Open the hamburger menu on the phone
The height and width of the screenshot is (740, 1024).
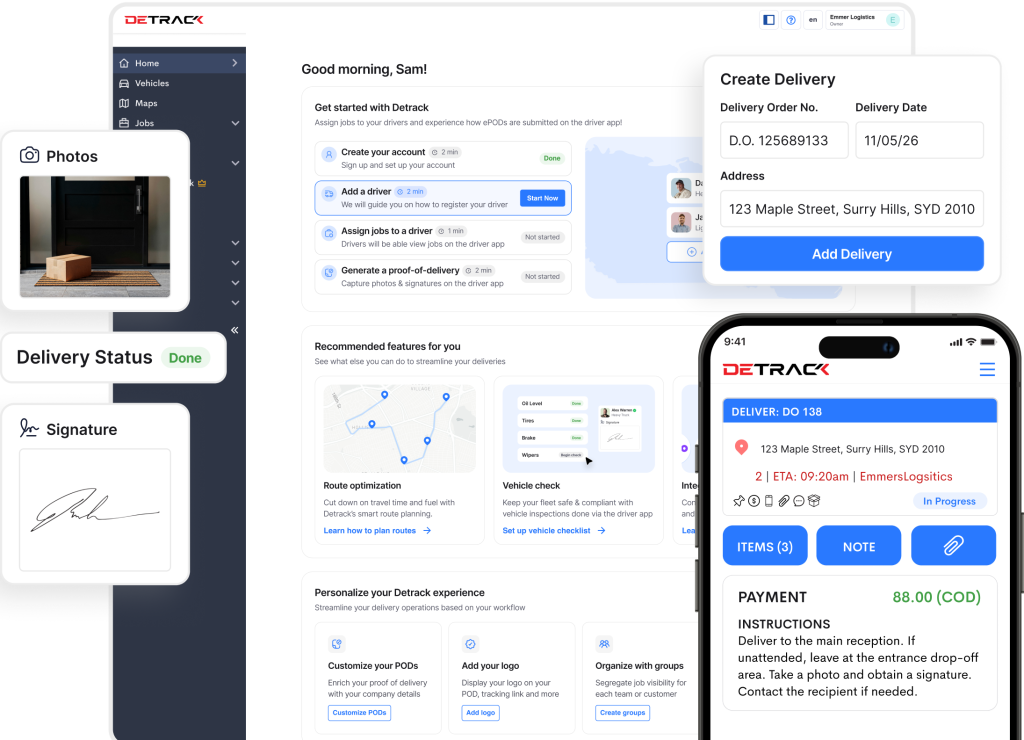(987, 370)
